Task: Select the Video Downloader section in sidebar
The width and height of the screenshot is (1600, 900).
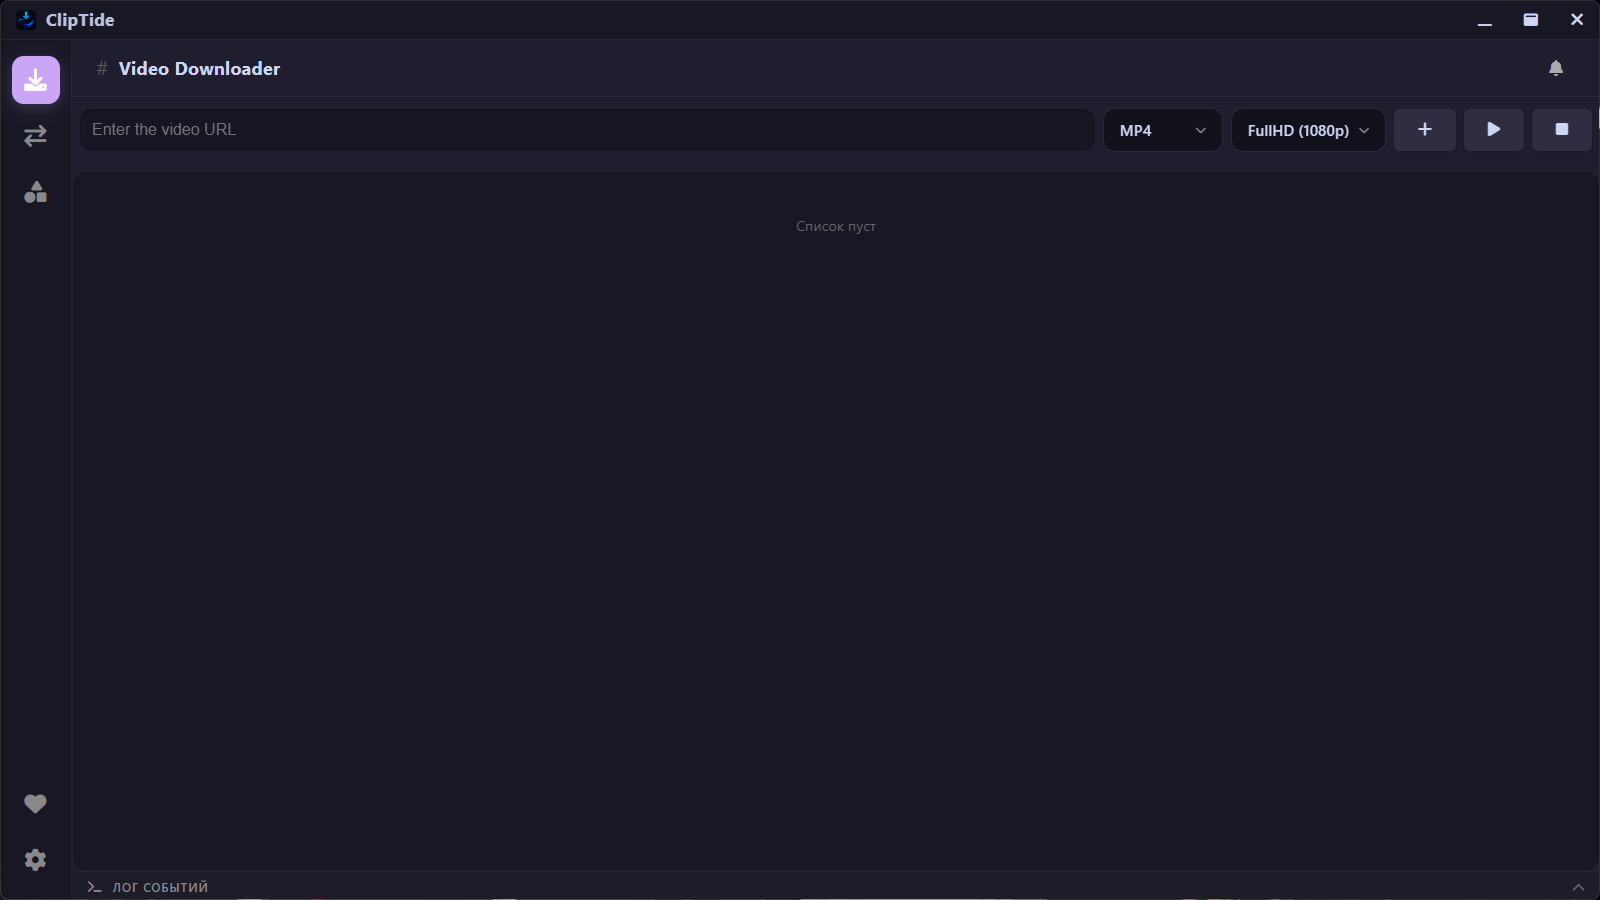Action: [x=35, y=79]
